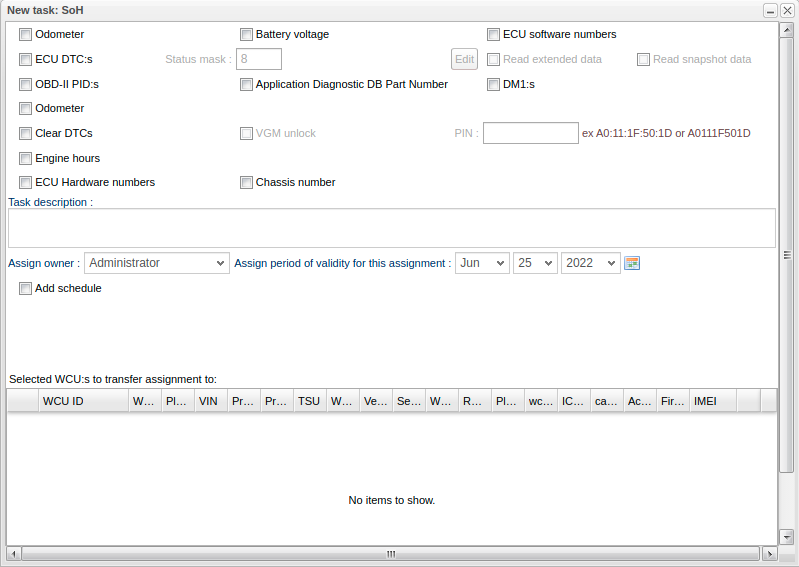Sort by the WCU ID column header
Viewport: 799px width, 567px height.
[83, 401]
